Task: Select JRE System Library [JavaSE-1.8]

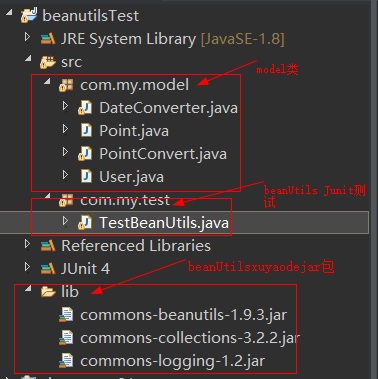Action: tap(173, 39)
